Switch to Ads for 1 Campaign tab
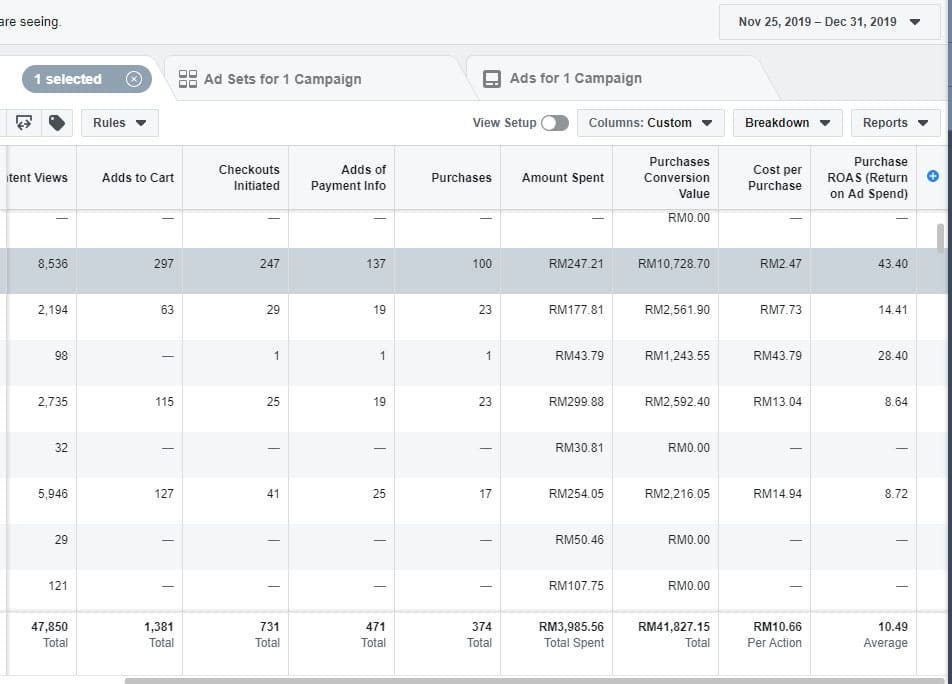The image size is (952, 684). [x=575, y=78]
